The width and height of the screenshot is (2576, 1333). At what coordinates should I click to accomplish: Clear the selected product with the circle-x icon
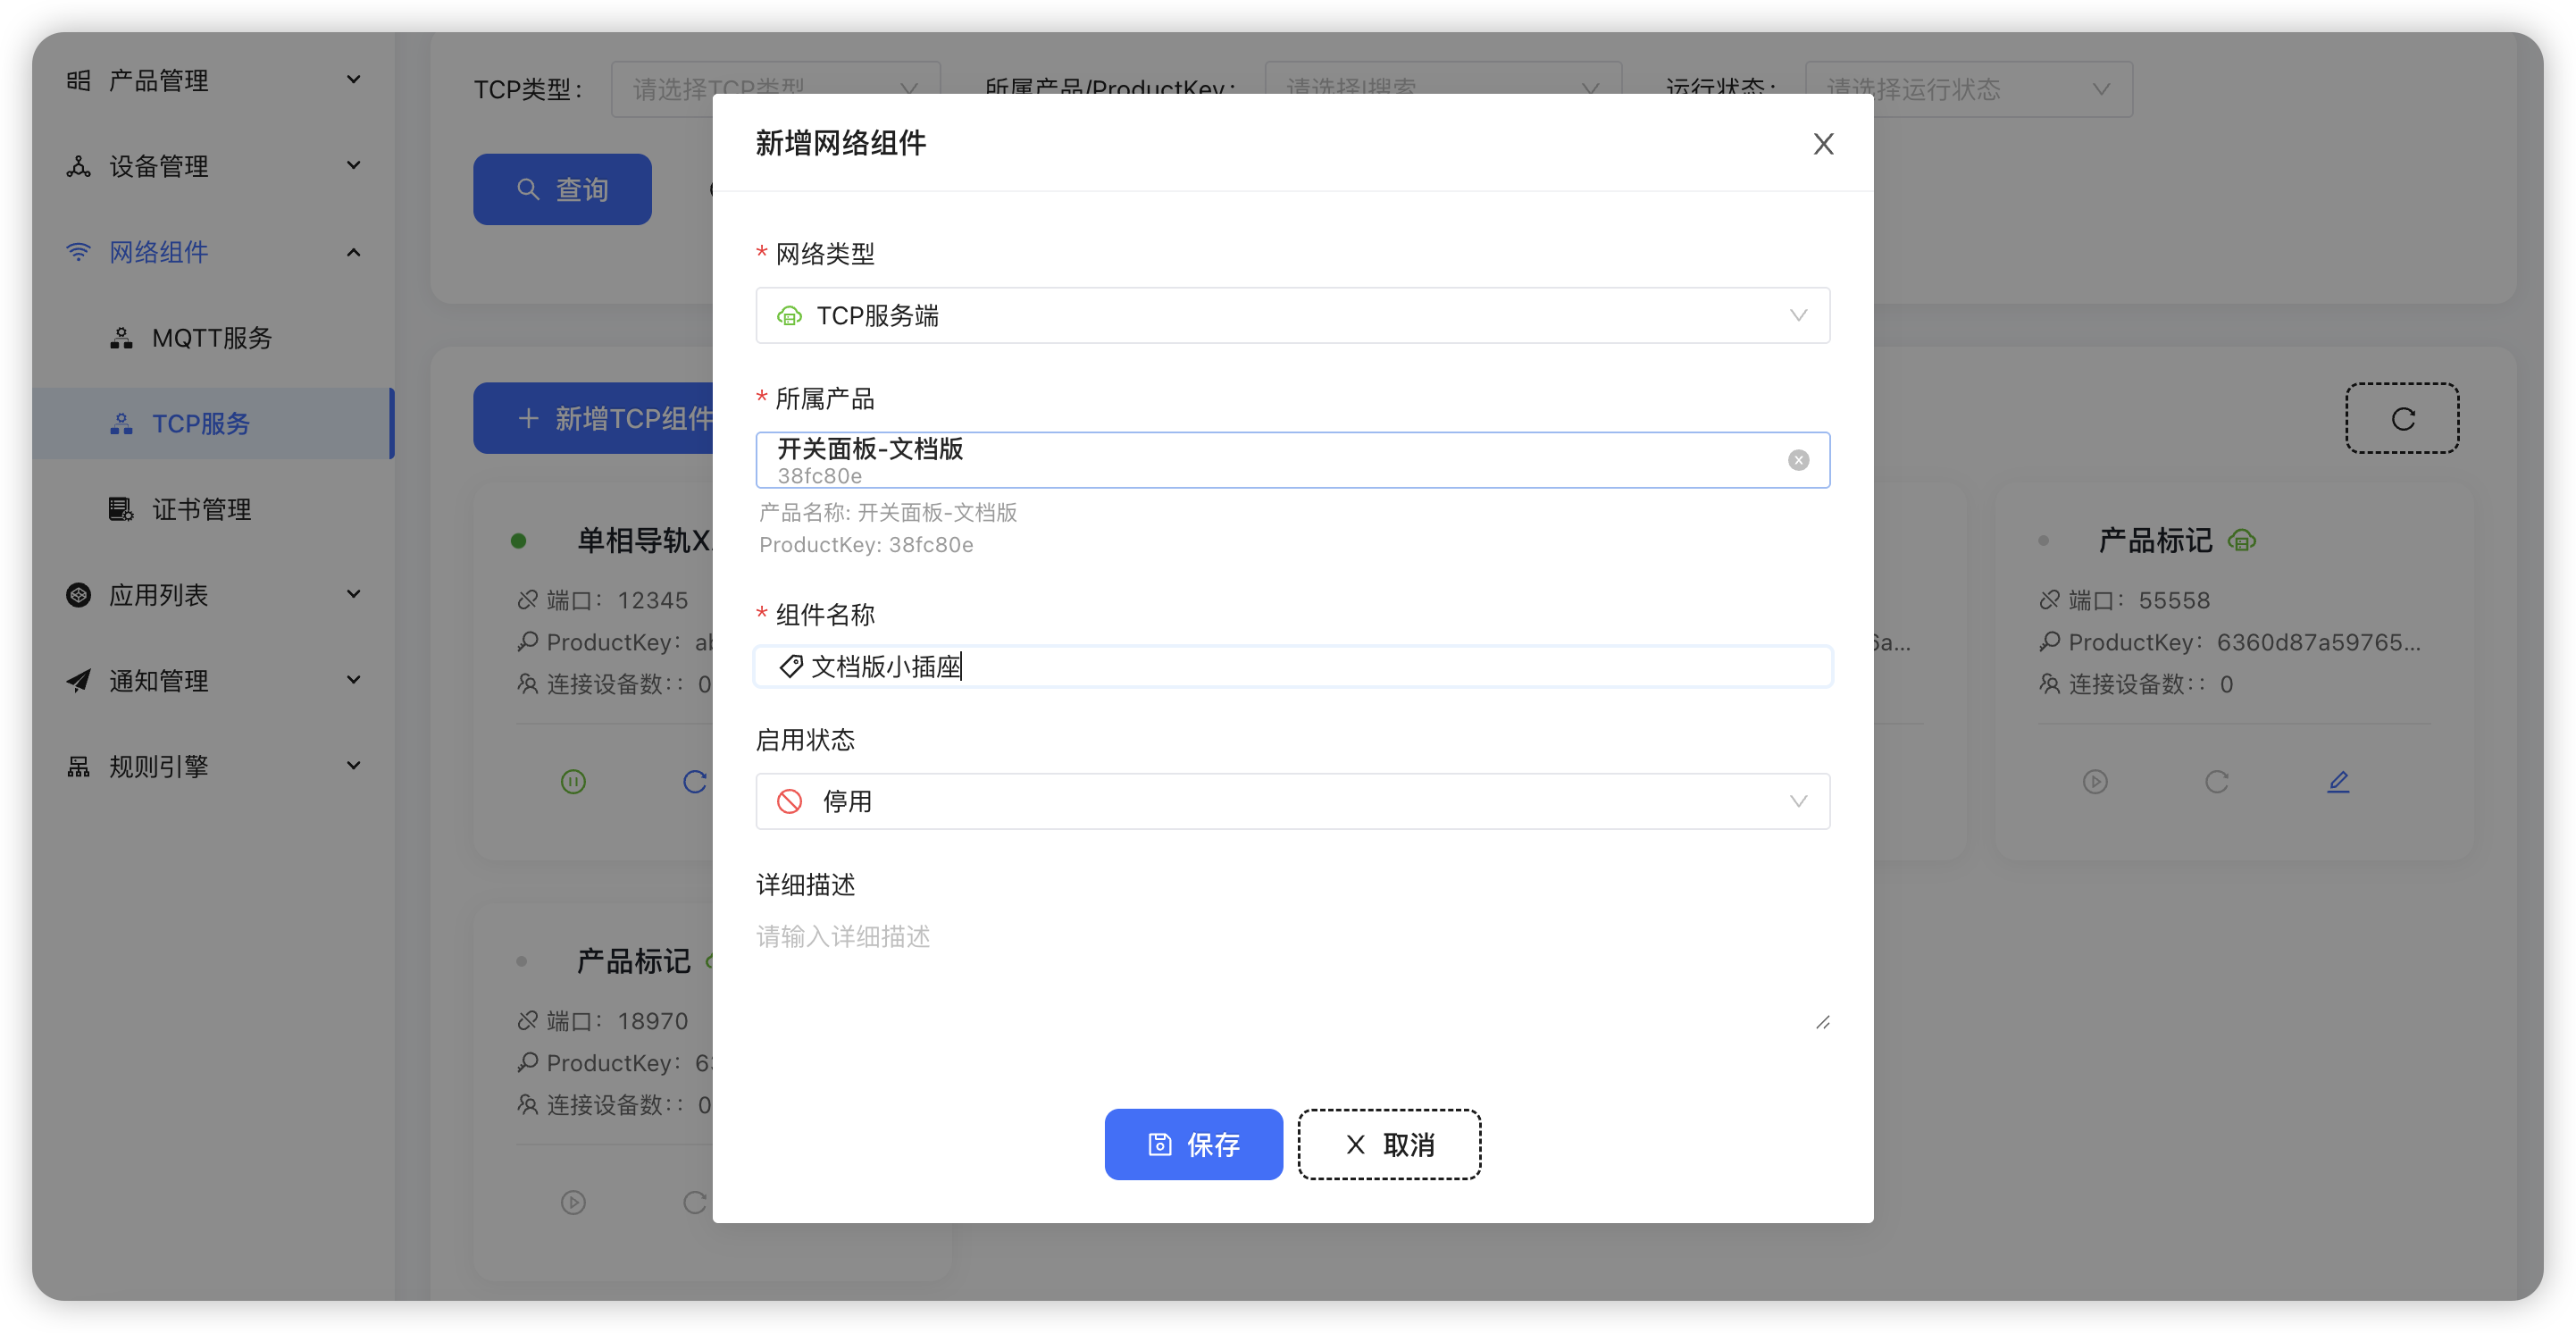(x=1798, y=460)
